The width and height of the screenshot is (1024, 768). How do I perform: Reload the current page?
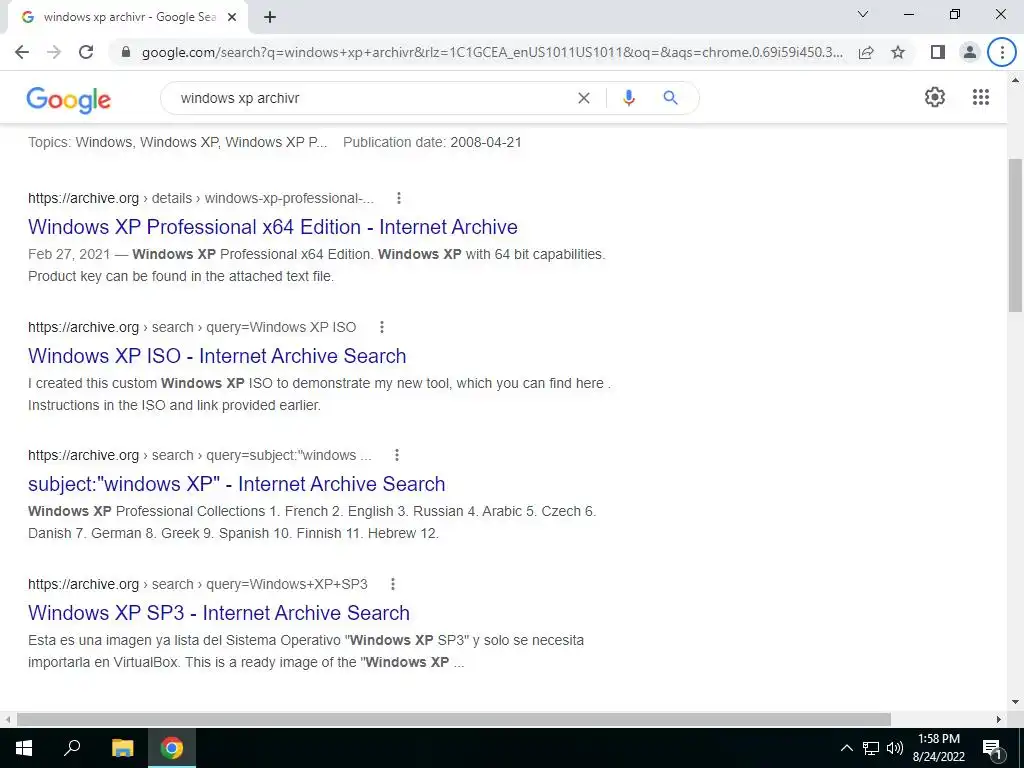pyautogui.click(x=86, y=52)
